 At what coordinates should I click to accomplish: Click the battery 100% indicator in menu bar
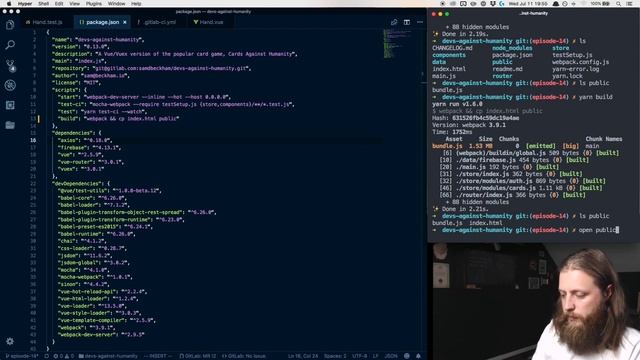click(600, 3)
